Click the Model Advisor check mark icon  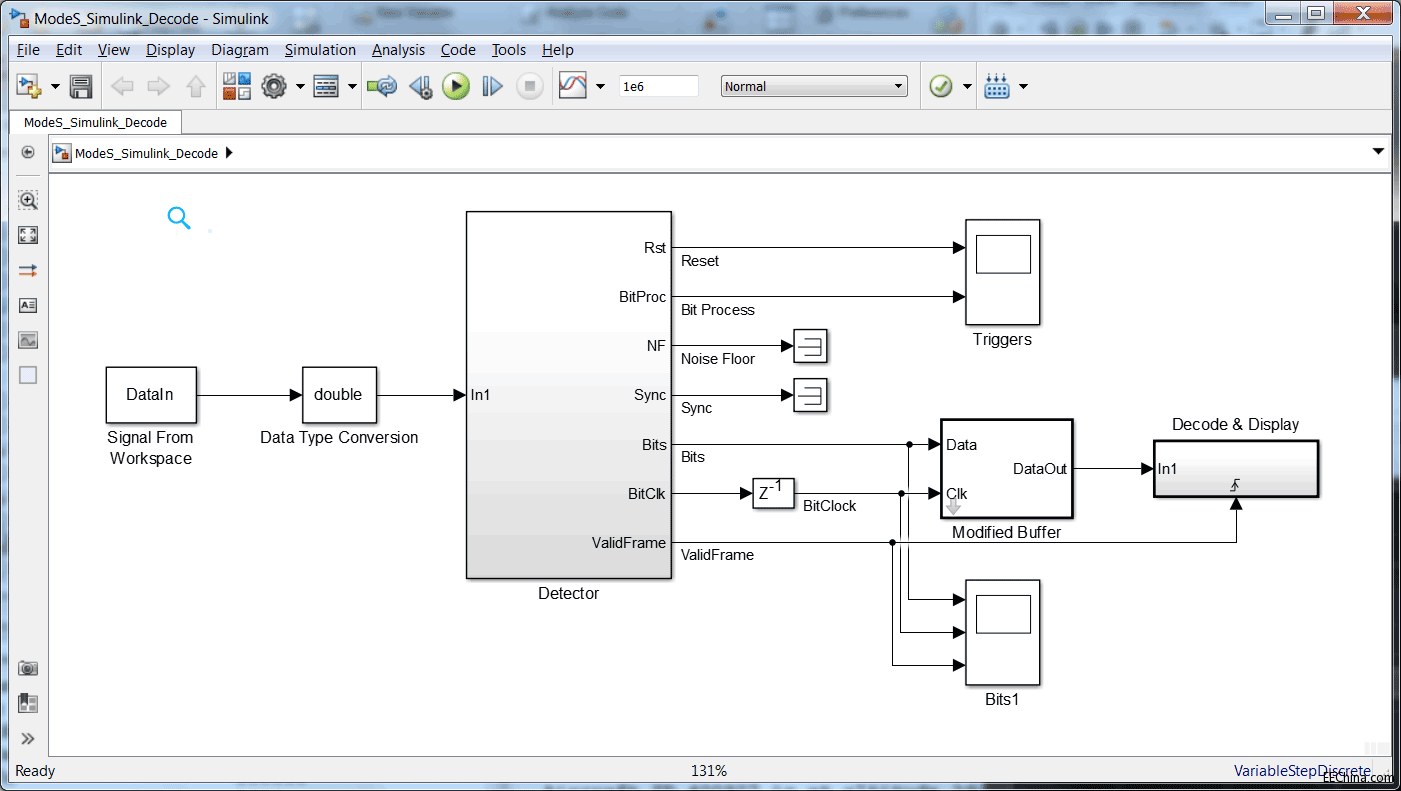(940, 87)
